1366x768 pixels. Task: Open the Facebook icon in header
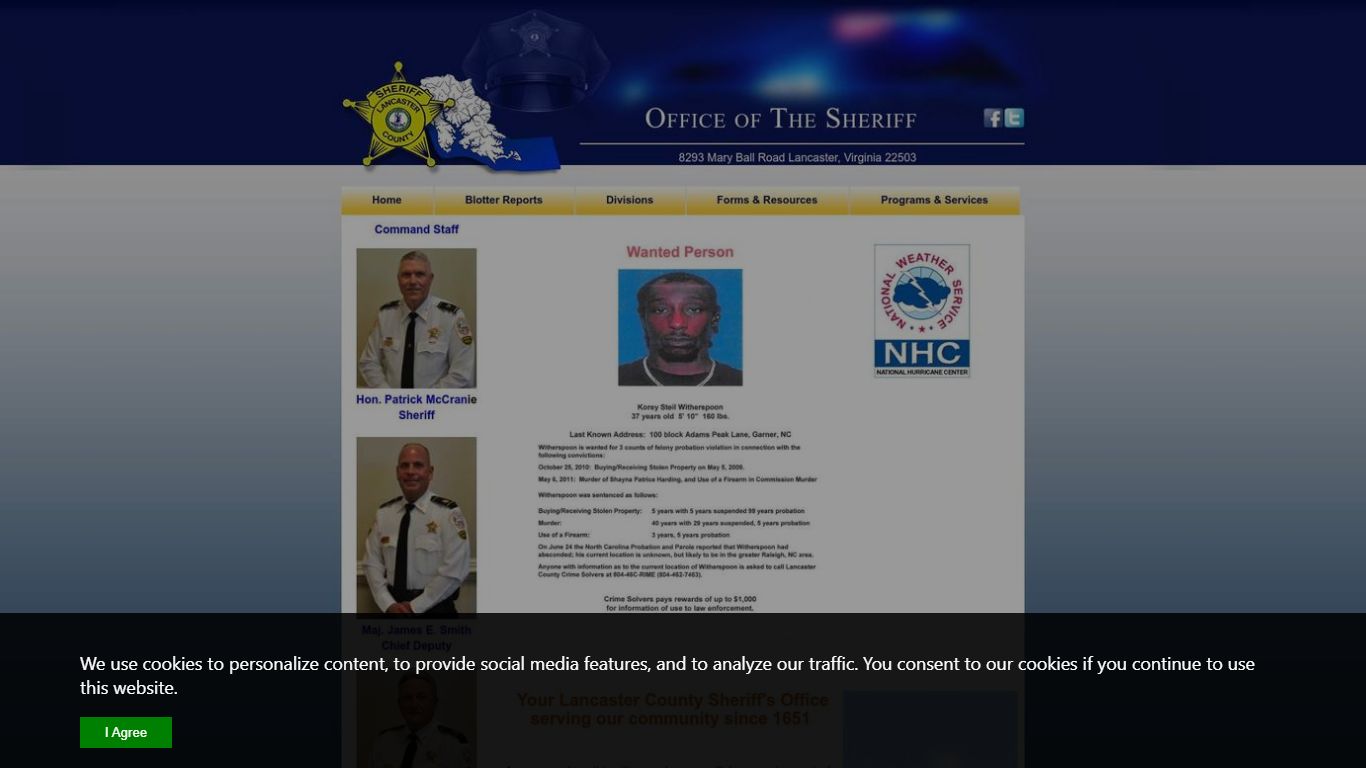tap(992, 118)
